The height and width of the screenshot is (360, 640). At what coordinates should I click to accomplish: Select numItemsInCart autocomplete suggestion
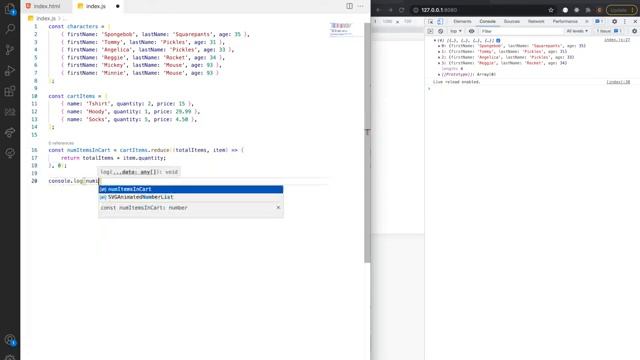coord(191,189)
